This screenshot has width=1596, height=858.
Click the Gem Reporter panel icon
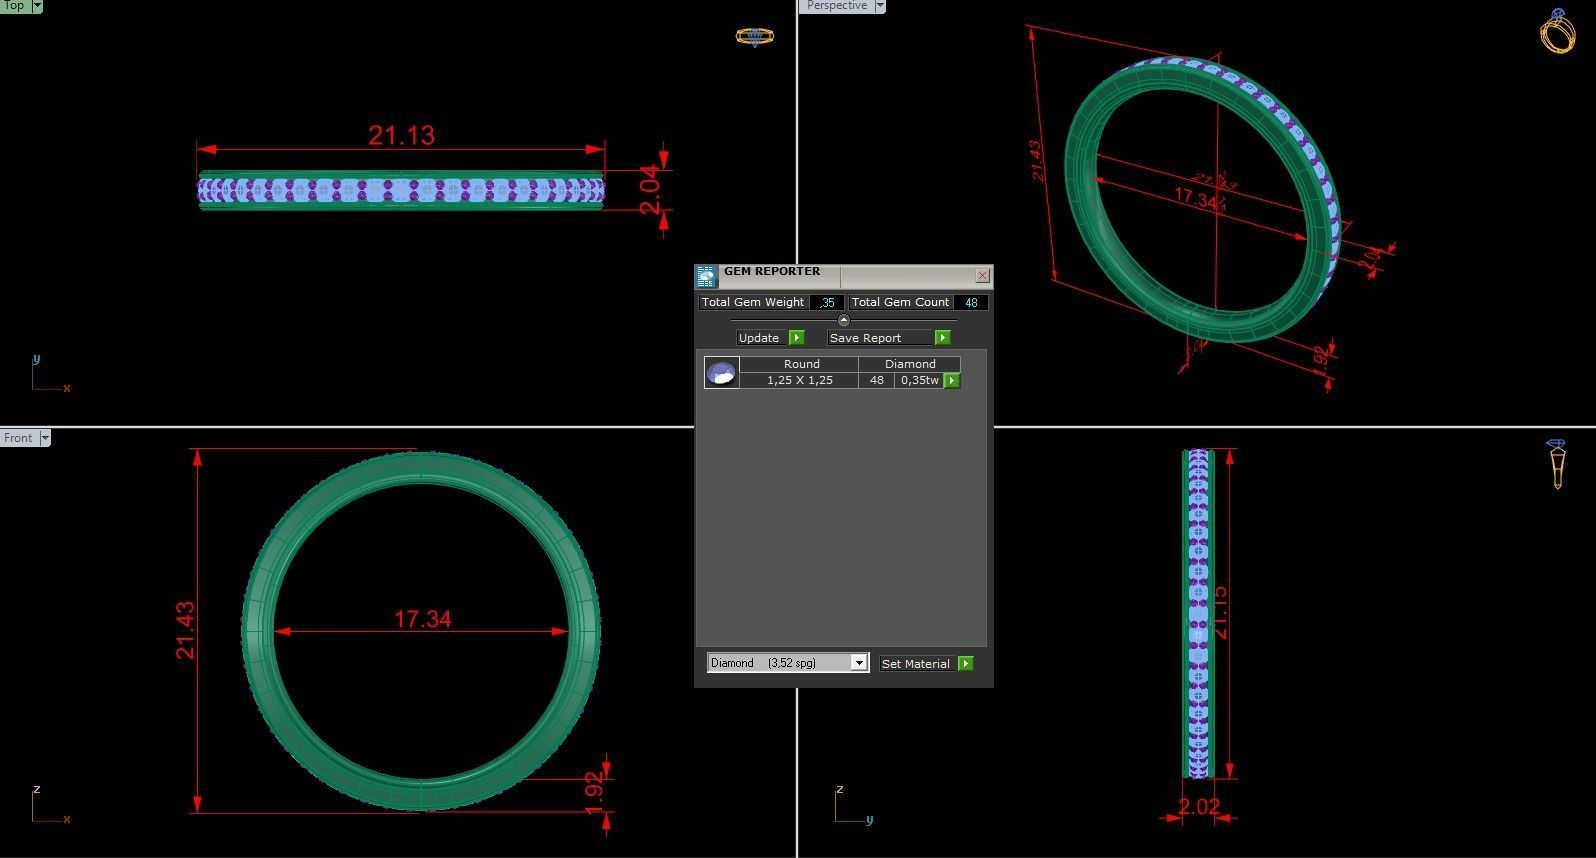(x=706, y=276)
